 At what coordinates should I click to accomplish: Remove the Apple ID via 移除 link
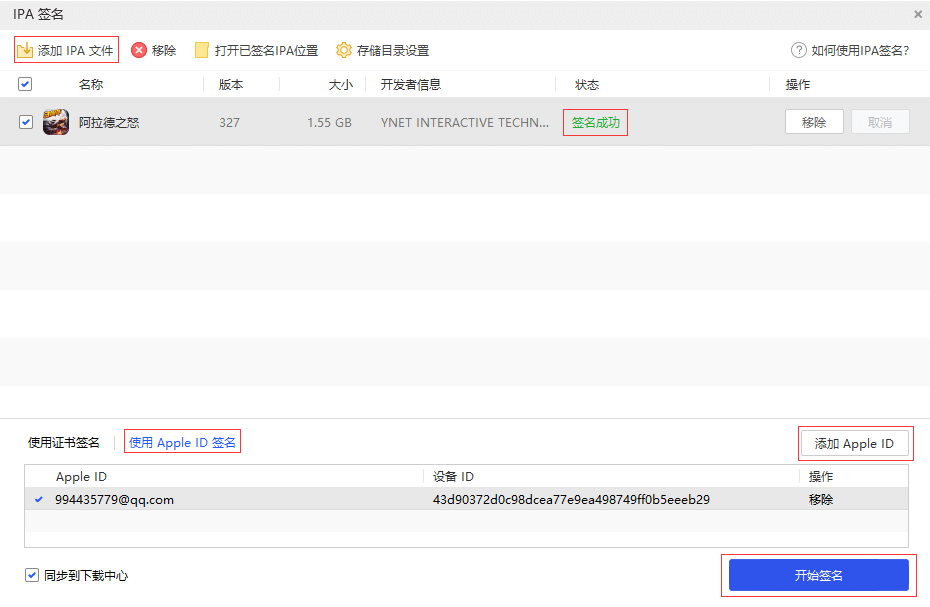821,499
